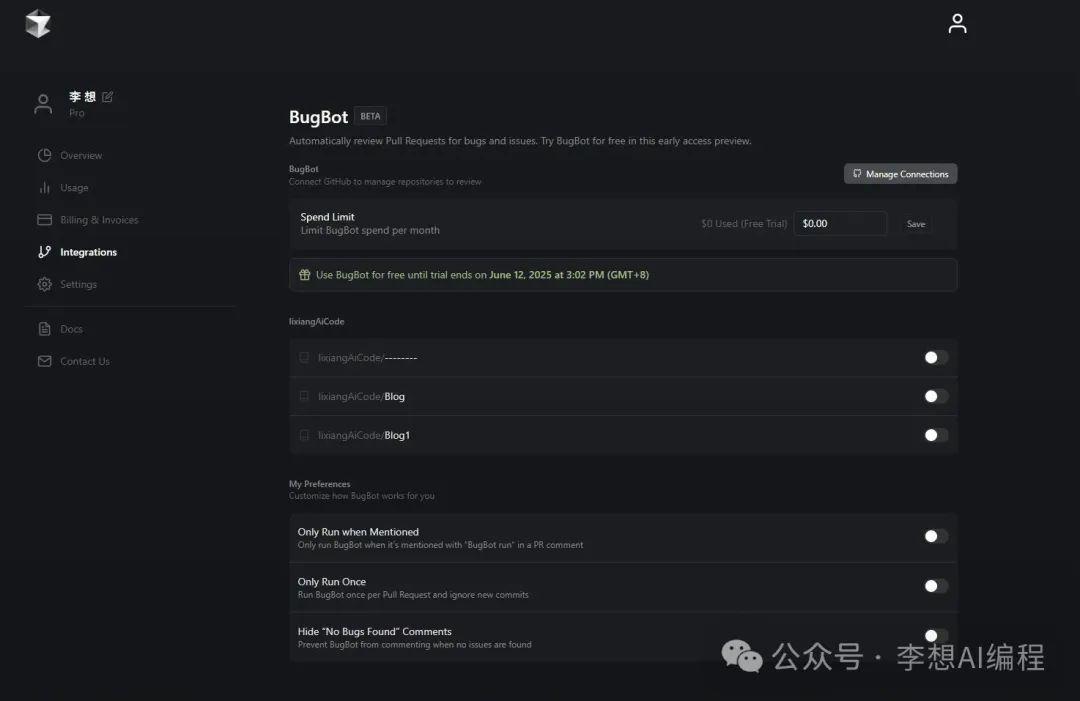Click the Settings gear icon
This screenshot has width=1080, height=701.
coord(44,284)
